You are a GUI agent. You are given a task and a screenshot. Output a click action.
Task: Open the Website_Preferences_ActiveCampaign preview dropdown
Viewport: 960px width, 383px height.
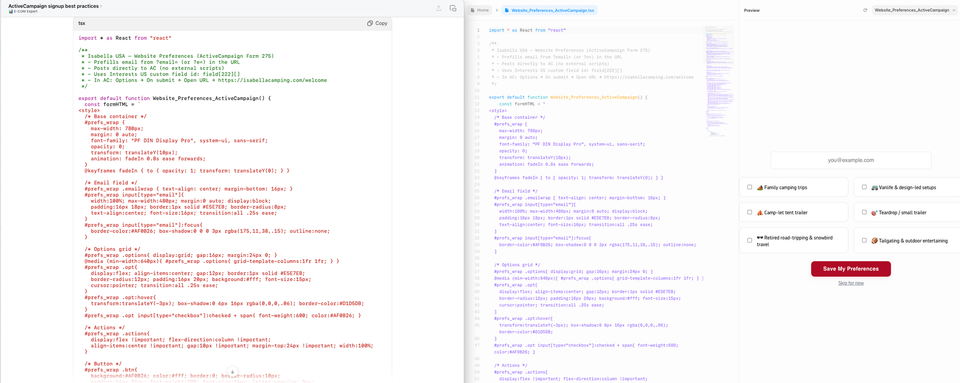tap(915, 10)
